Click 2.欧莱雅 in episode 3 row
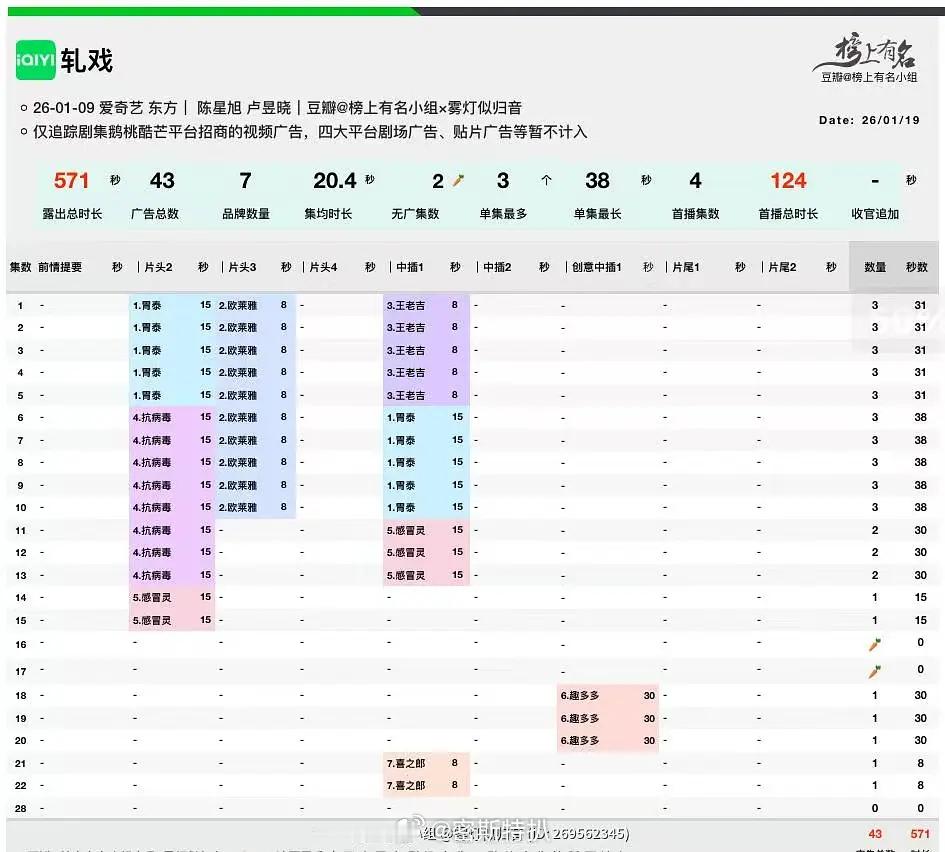The image size is (945, 852). pyautogui.click(x=238, y=351)
